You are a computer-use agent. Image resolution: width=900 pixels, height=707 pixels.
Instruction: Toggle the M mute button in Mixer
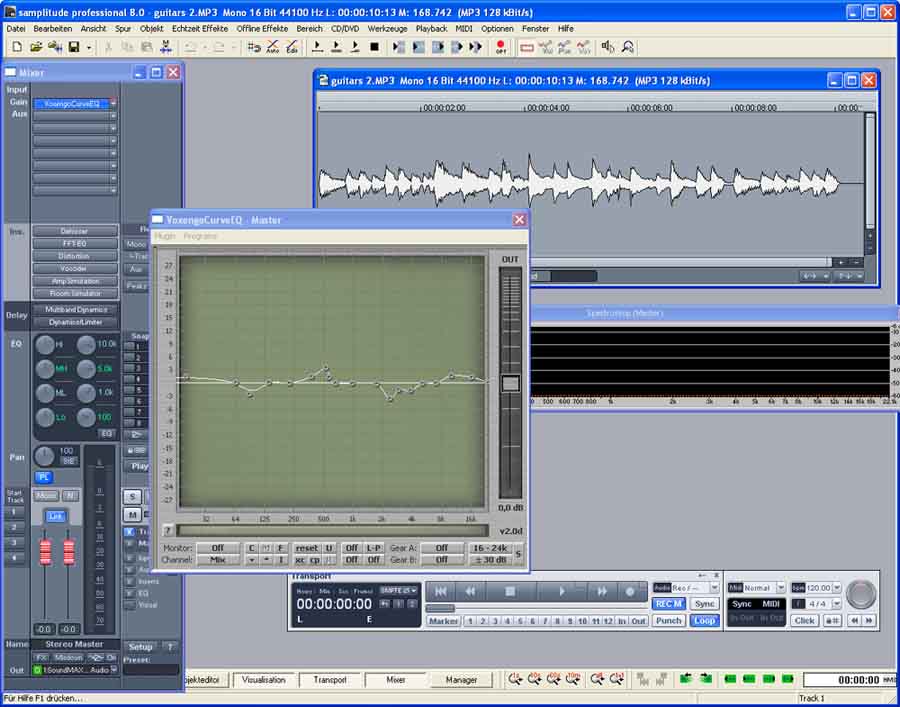(132, 514)
